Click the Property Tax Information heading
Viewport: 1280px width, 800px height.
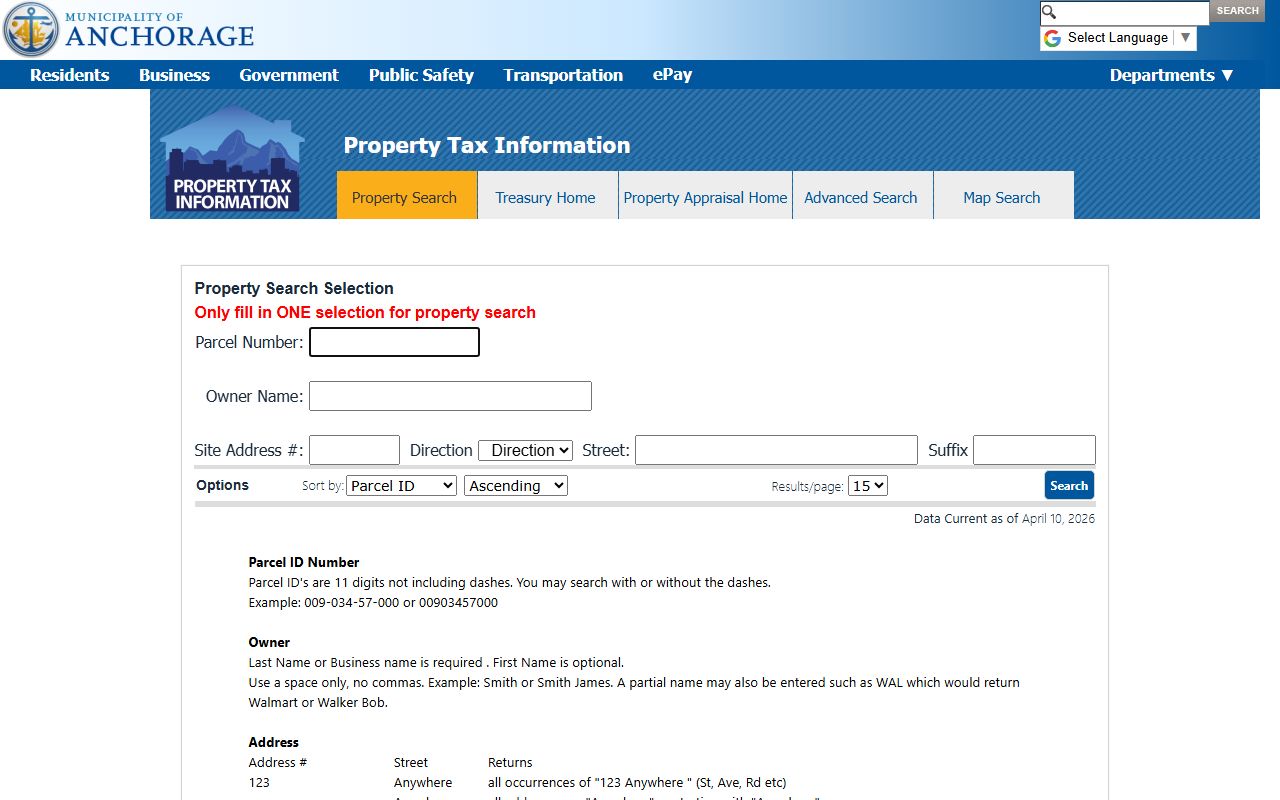click(x=487, y=145)
